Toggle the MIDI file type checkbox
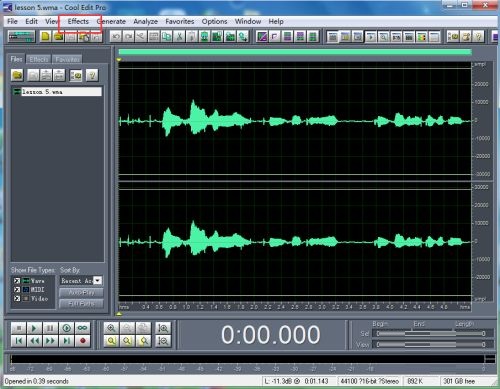 click(17, 290)
